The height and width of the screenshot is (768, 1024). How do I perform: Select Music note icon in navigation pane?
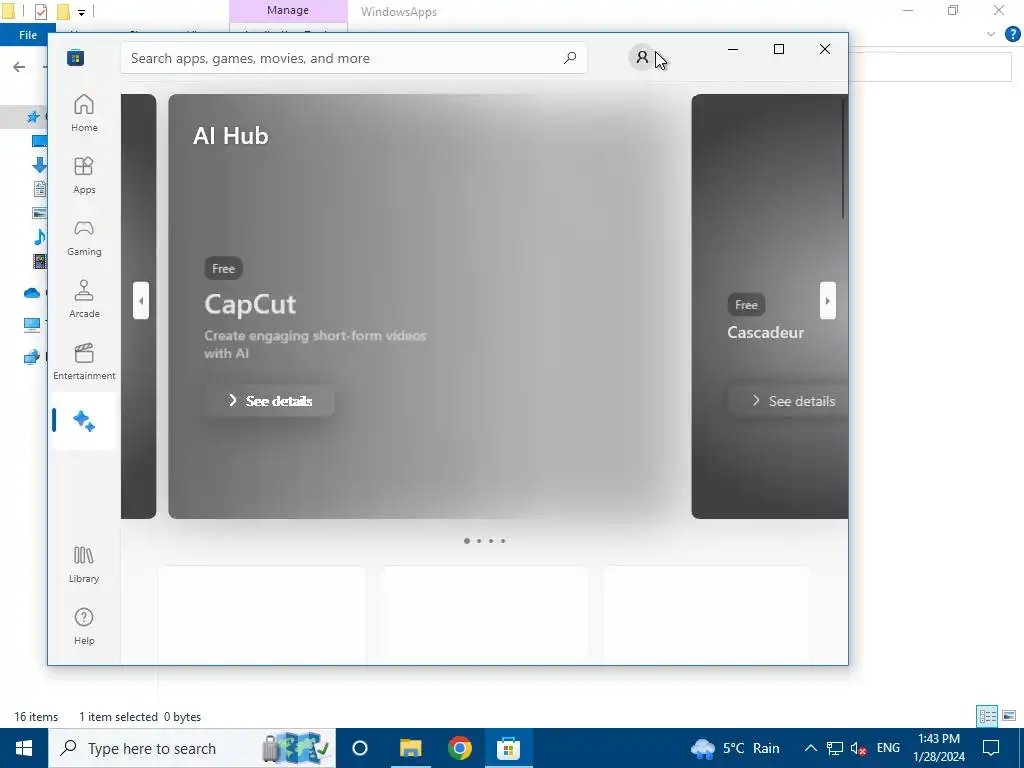pyautogui.click(x=39, y=236)
